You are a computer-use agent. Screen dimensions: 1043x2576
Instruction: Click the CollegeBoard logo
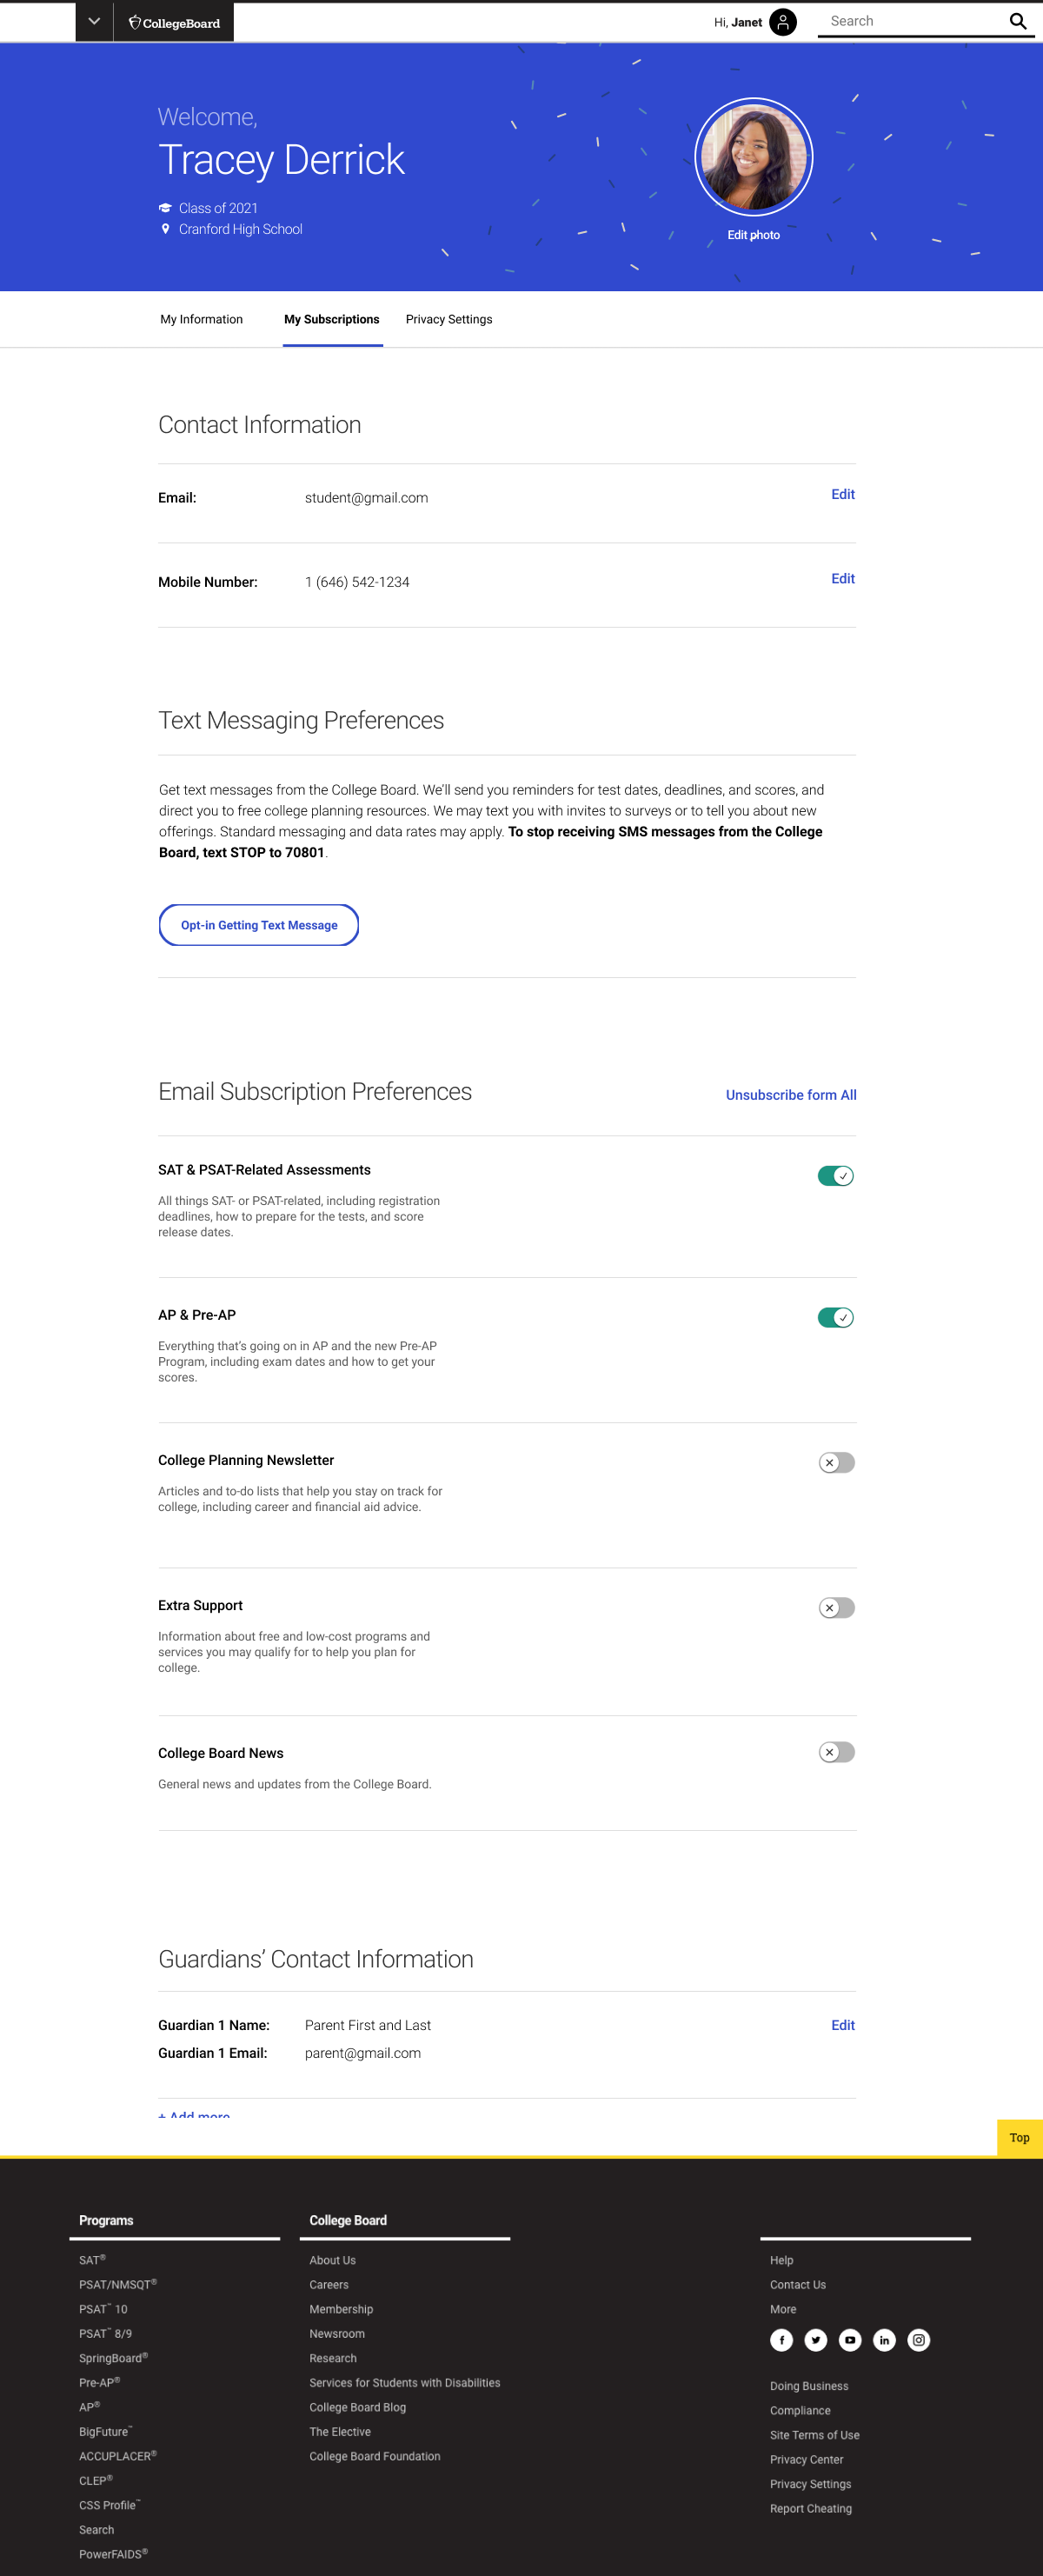click(174, 22)
